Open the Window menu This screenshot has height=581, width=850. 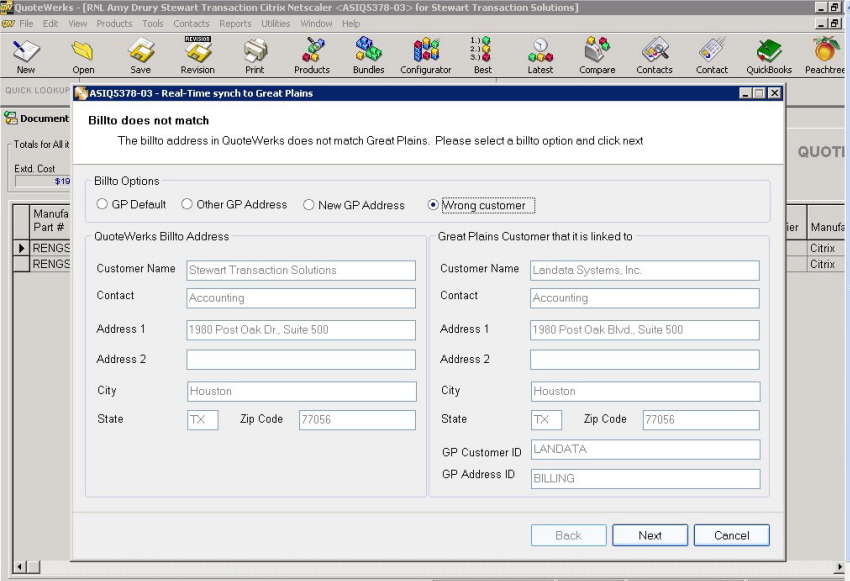pyautogui.click(x=317, y=24)
